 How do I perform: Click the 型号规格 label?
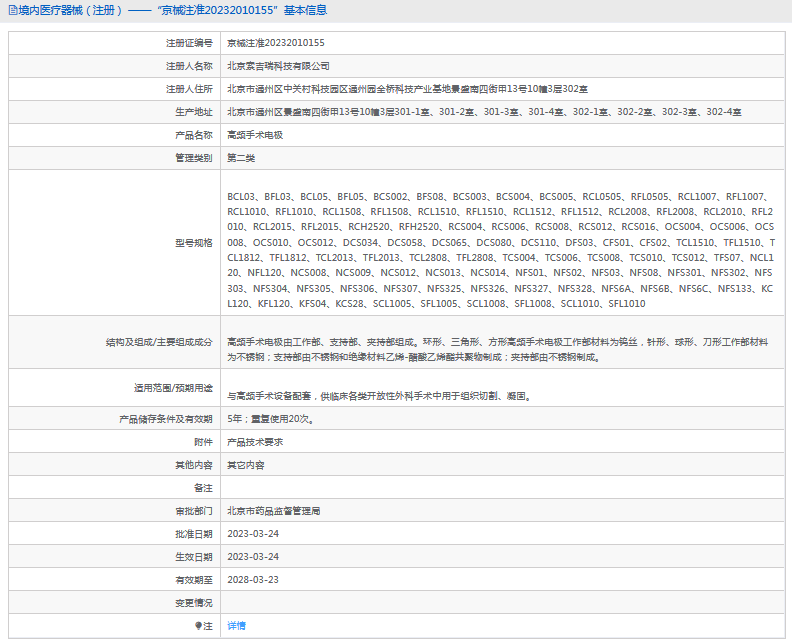[x=194, y=243]
